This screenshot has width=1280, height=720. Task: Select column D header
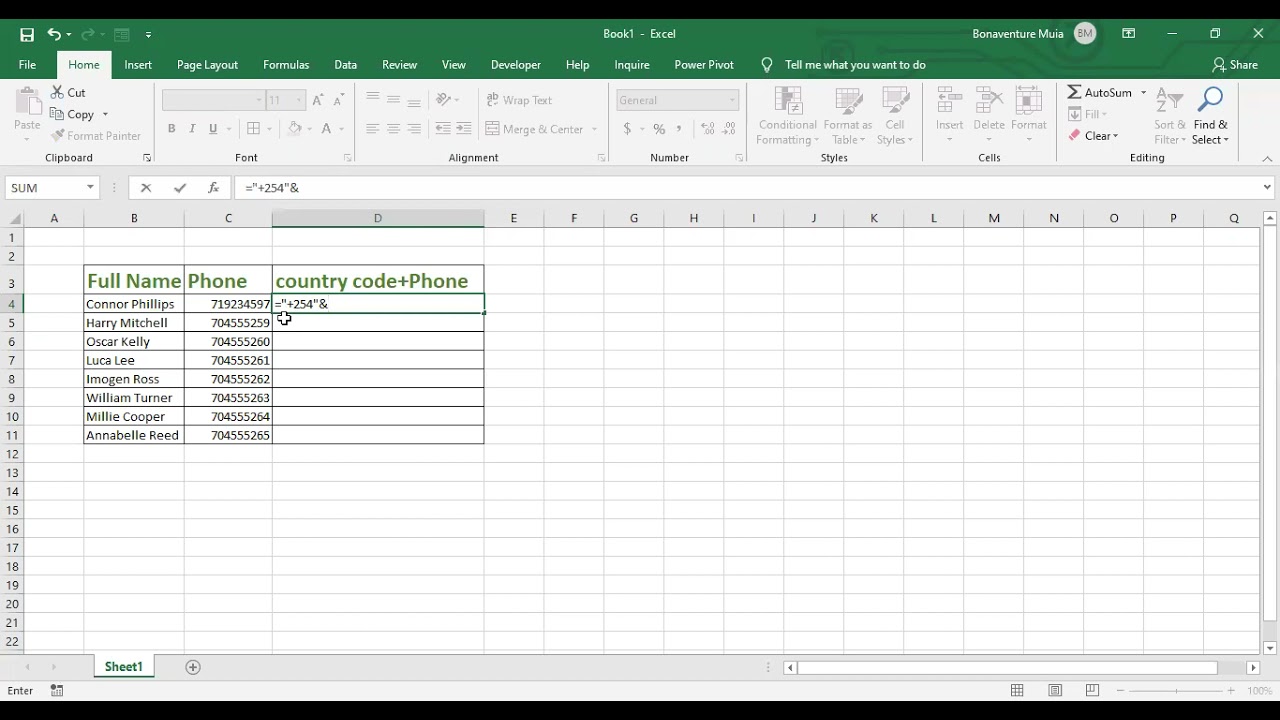378,218
